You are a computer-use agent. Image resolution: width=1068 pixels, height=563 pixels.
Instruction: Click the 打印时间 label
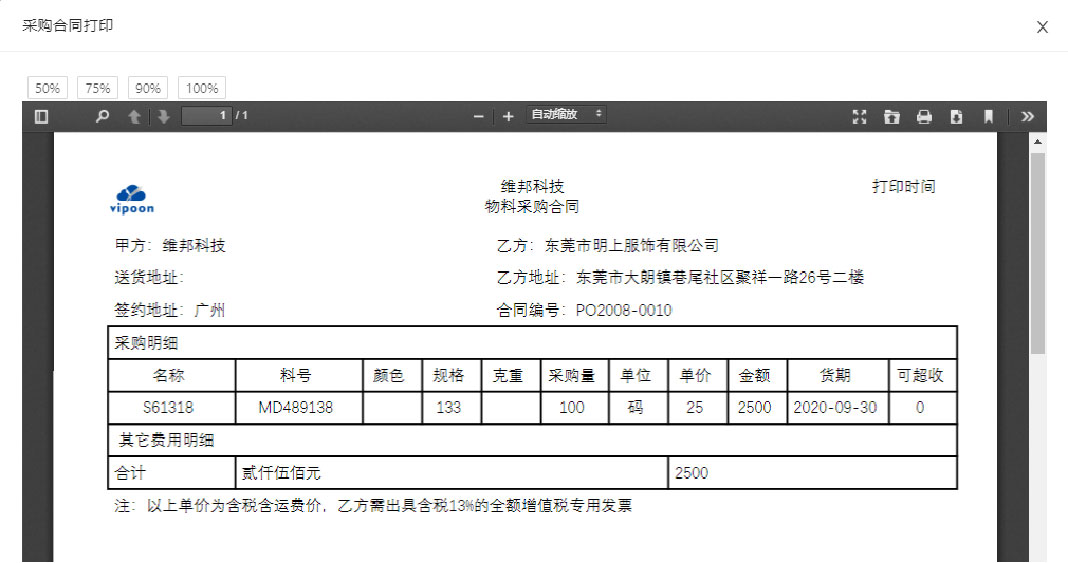[903, 187]
